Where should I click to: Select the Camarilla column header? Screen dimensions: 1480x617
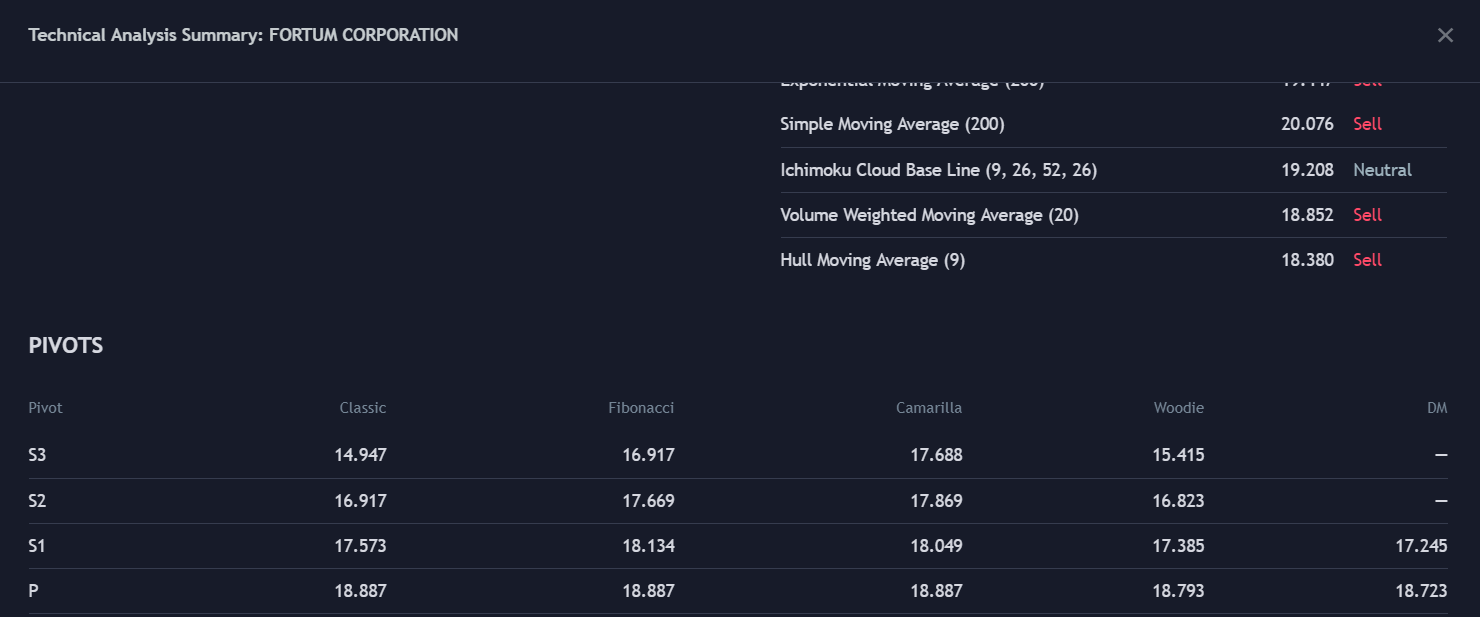(x=929, y=408)
